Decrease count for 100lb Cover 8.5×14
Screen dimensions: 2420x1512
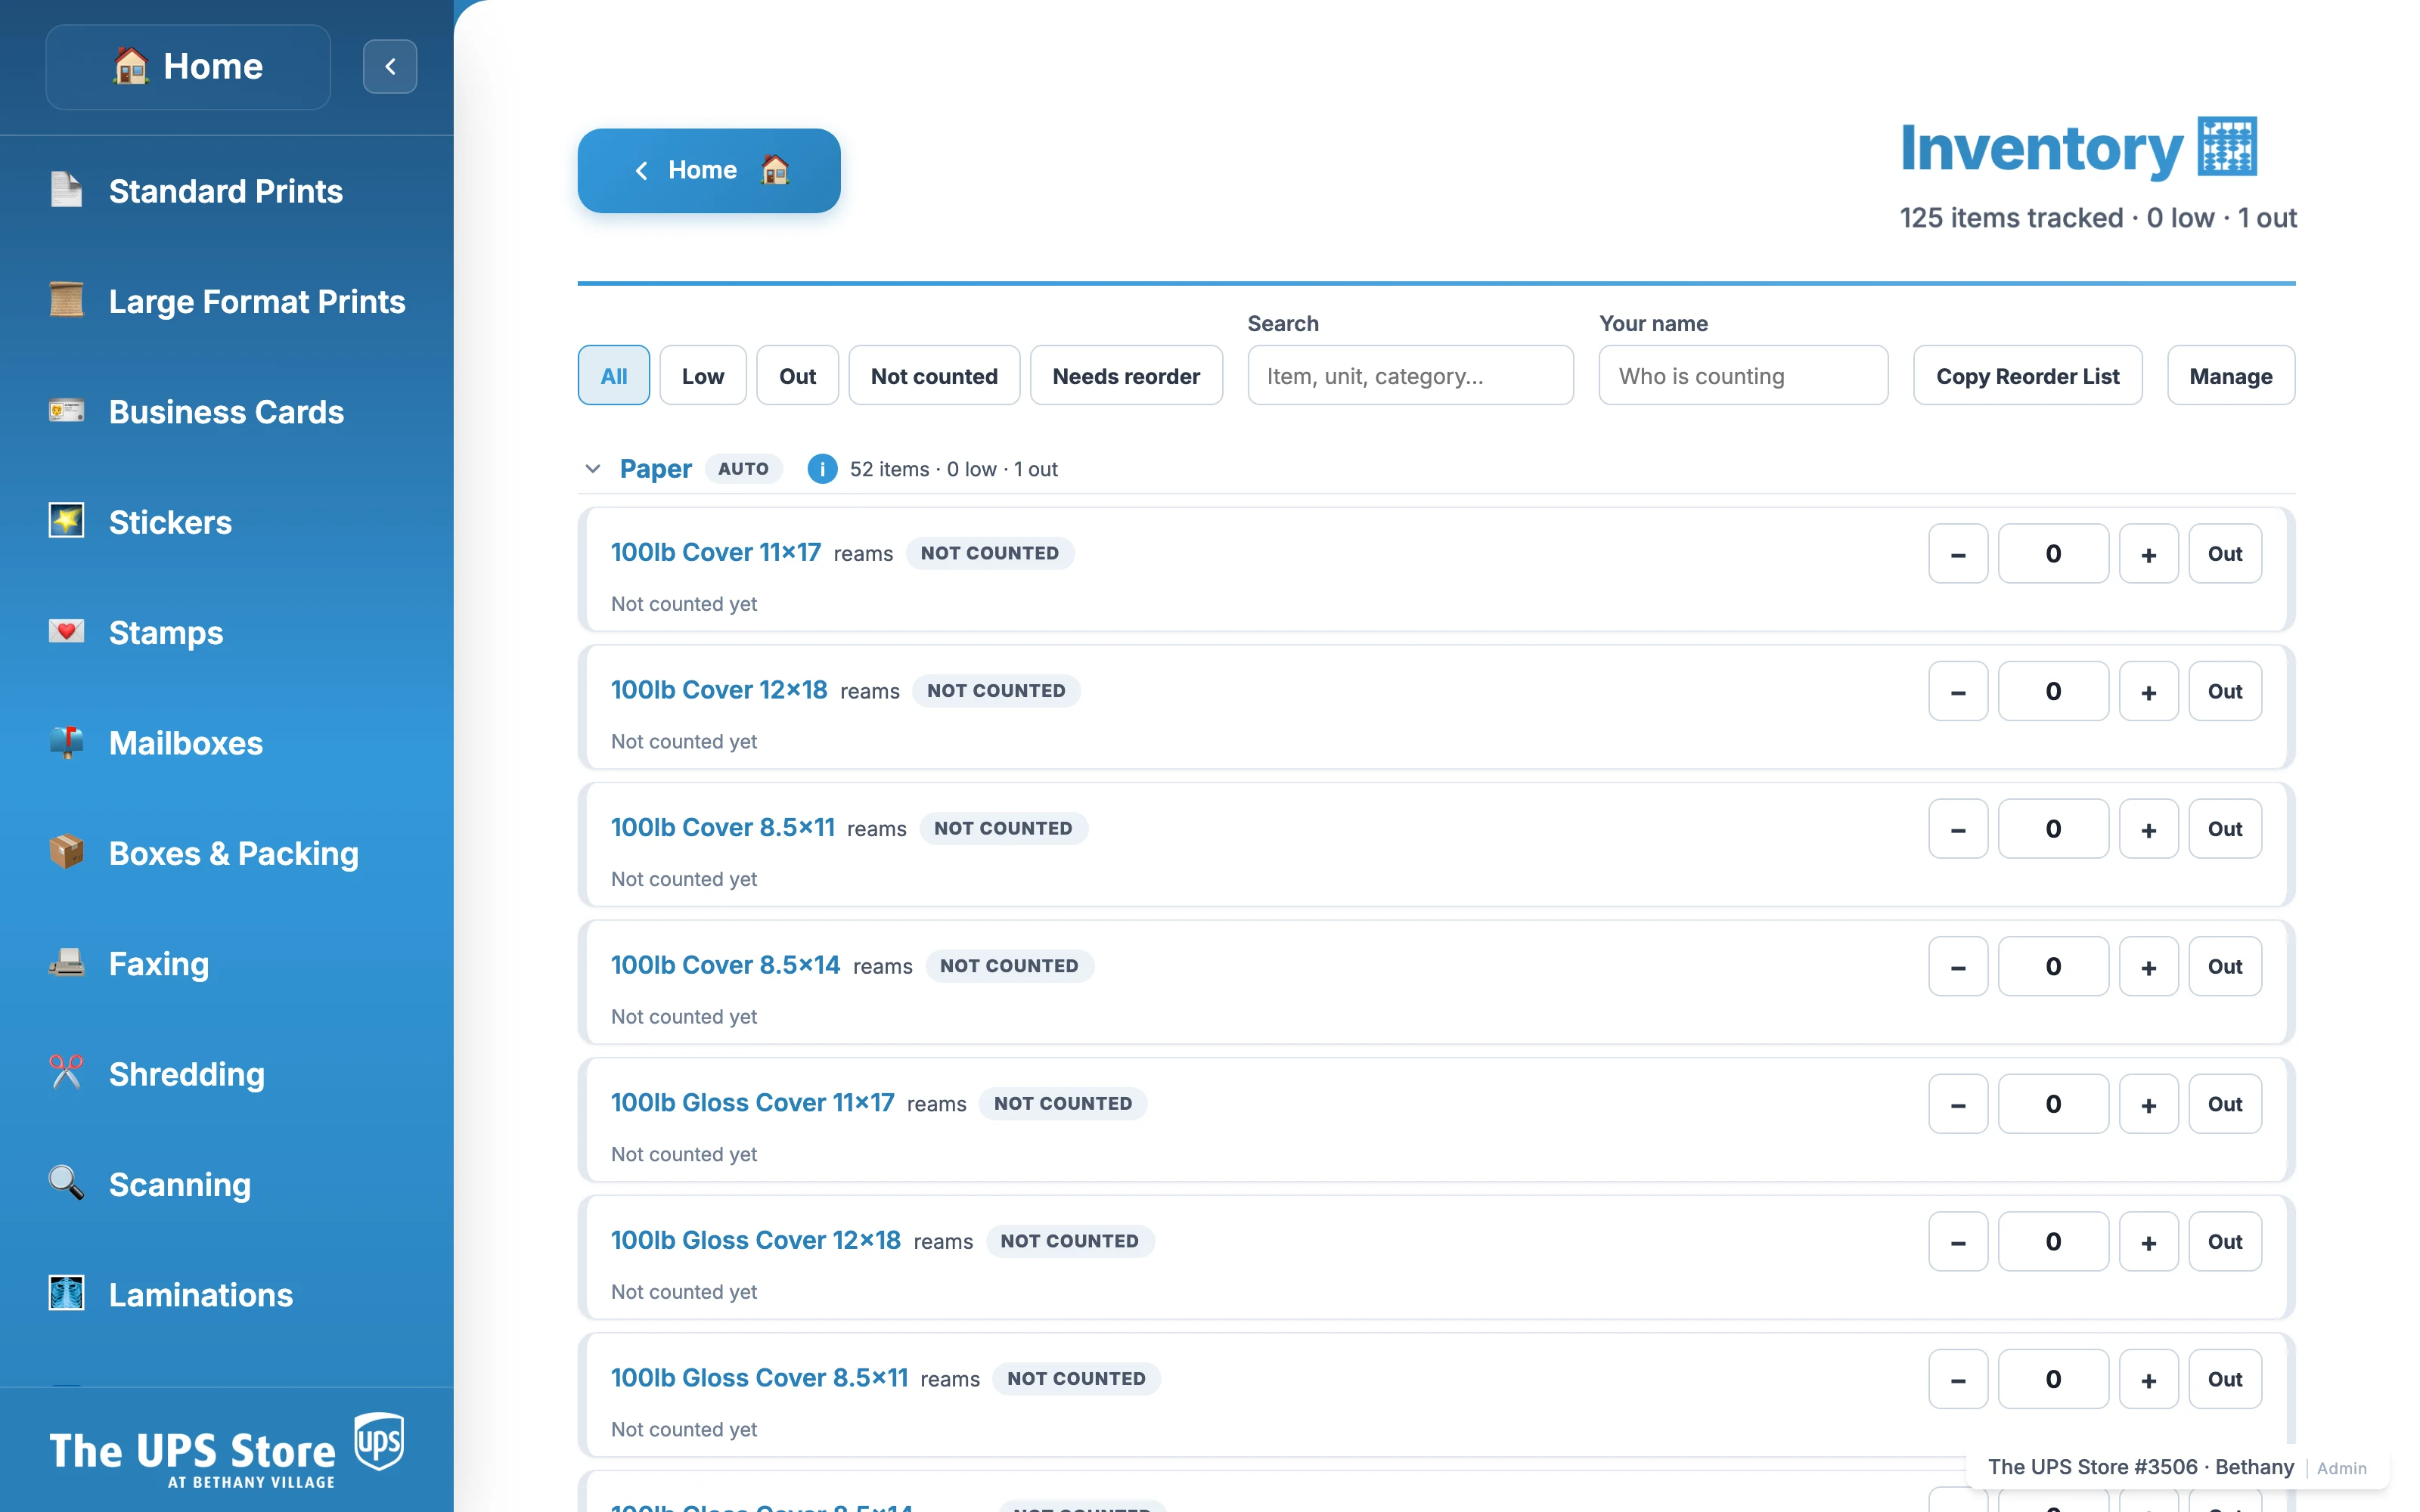(x=1958, y=966)
